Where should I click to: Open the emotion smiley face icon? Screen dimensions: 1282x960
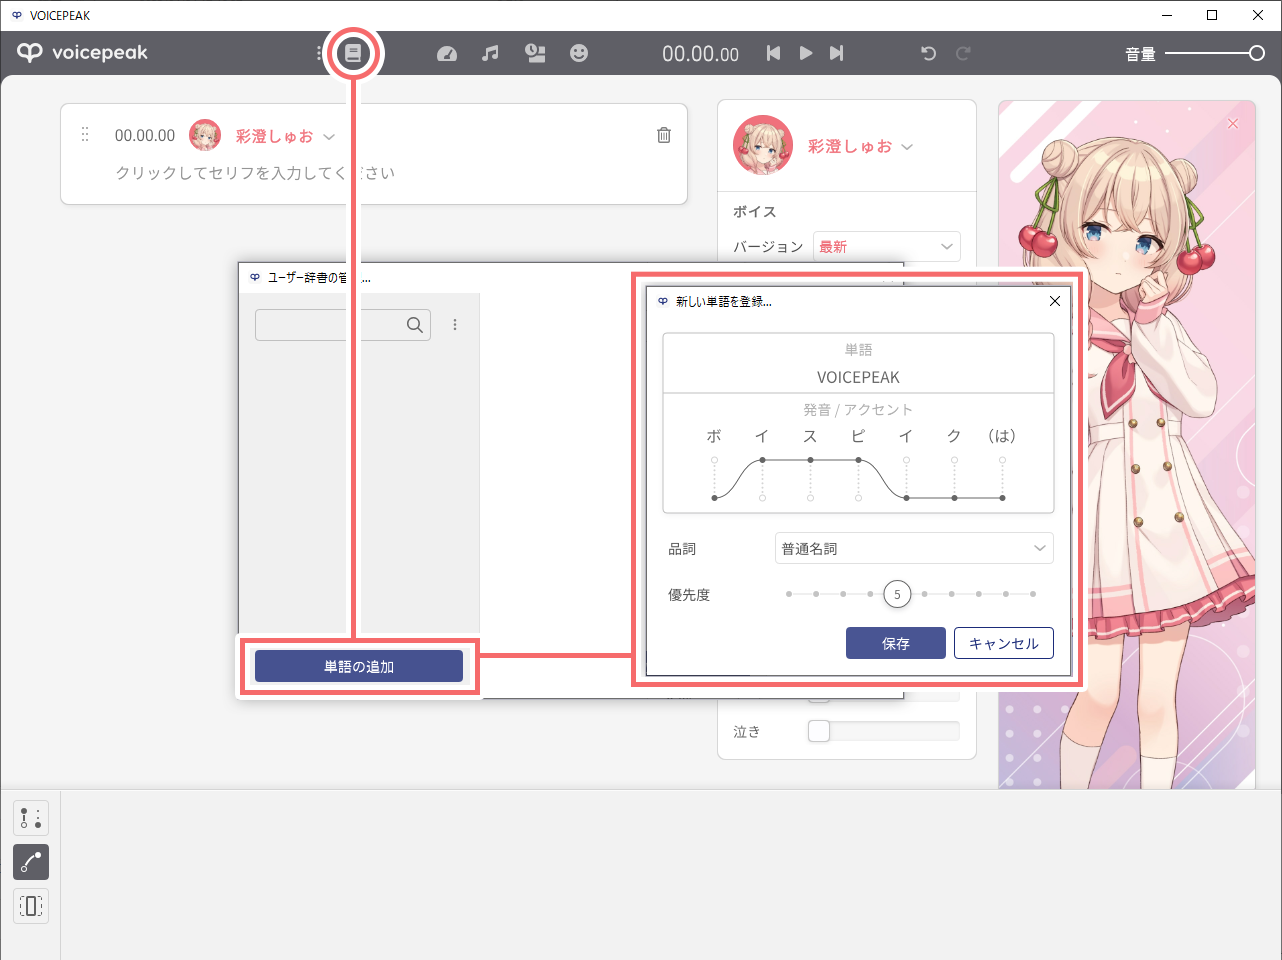(x=579, y=53)
